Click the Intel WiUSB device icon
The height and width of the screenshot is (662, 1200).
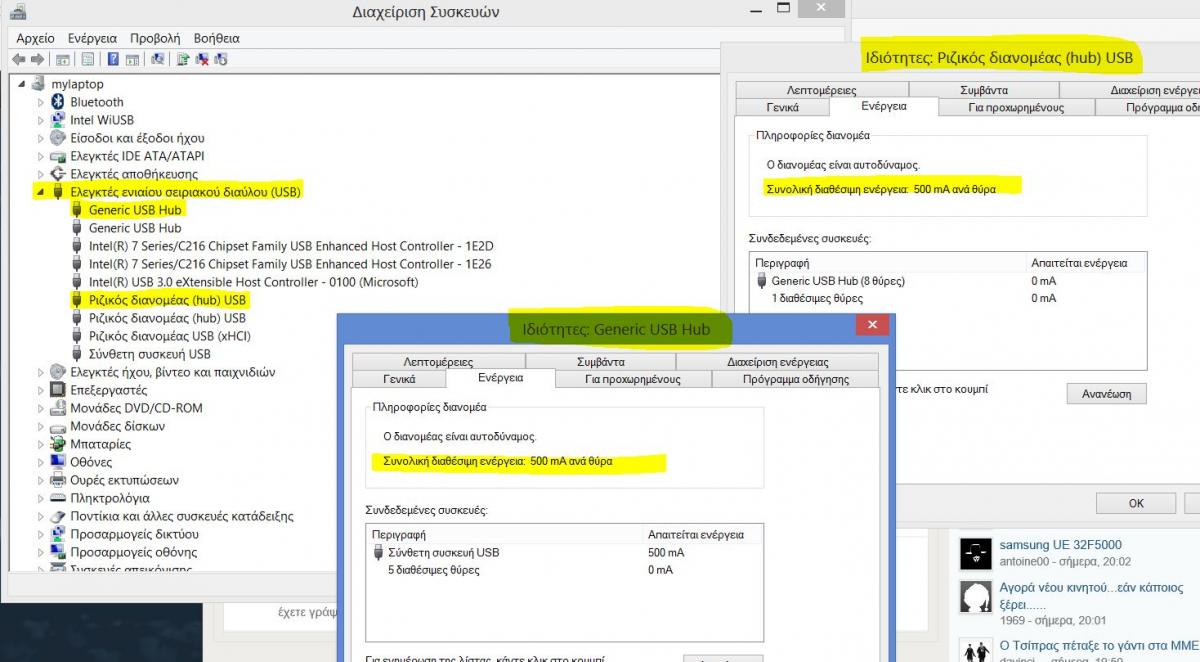(58, 120)
